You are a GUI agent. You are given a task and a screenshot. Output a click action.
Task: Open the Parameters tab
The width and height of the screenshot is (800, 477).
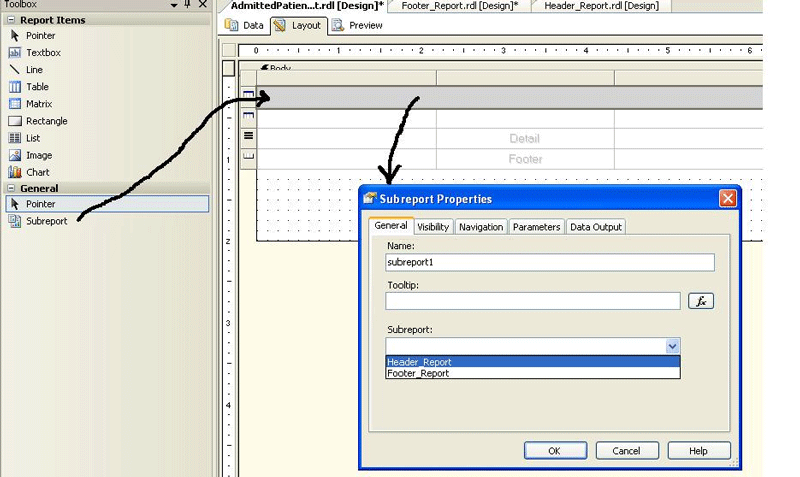tap(536, 227)
